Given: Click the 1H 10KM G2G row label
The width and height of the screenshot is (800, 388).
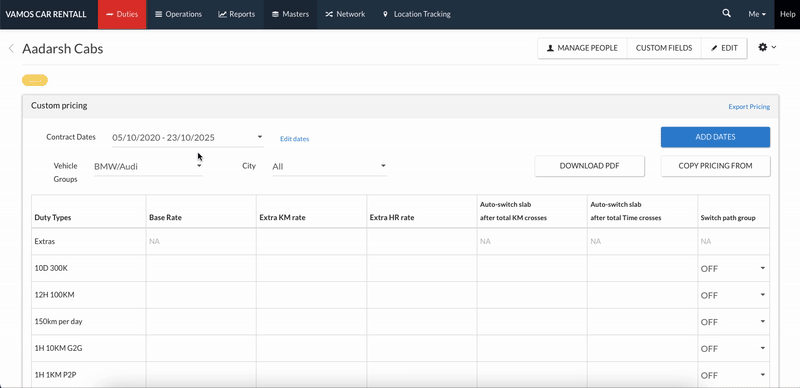Looking at the screenshot, I should tap(58, 349).
